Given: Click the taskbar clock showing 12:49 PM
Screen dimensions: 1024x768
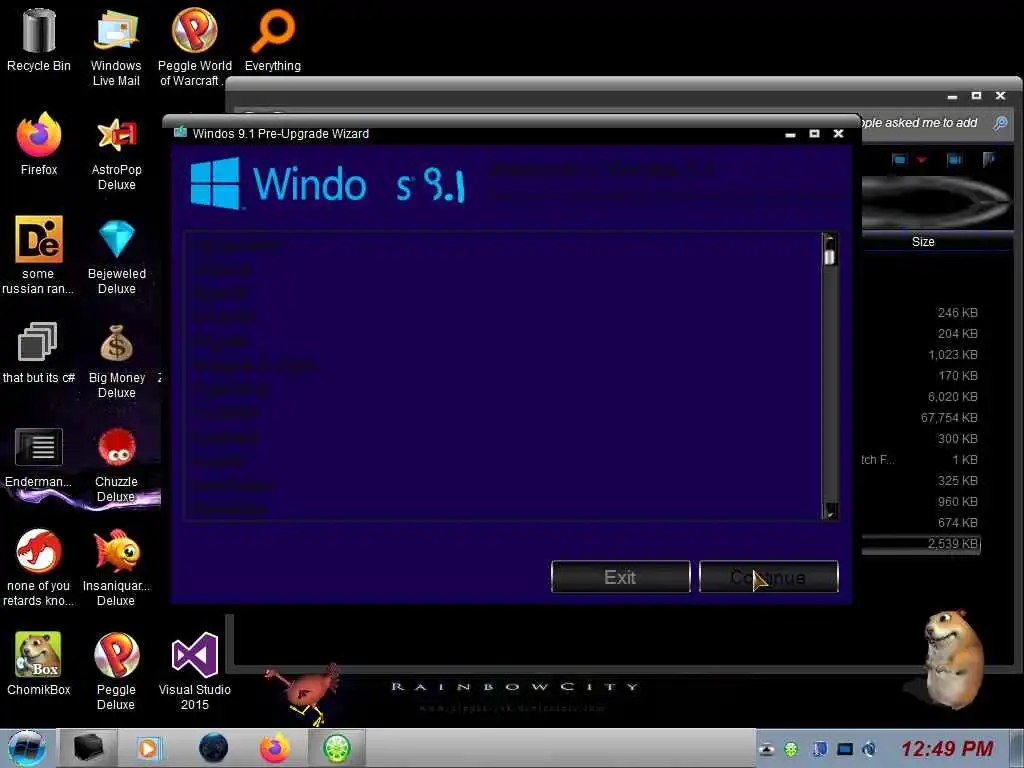Looking at the screenshot, I should pyautogui.click(x=946, y=748).
